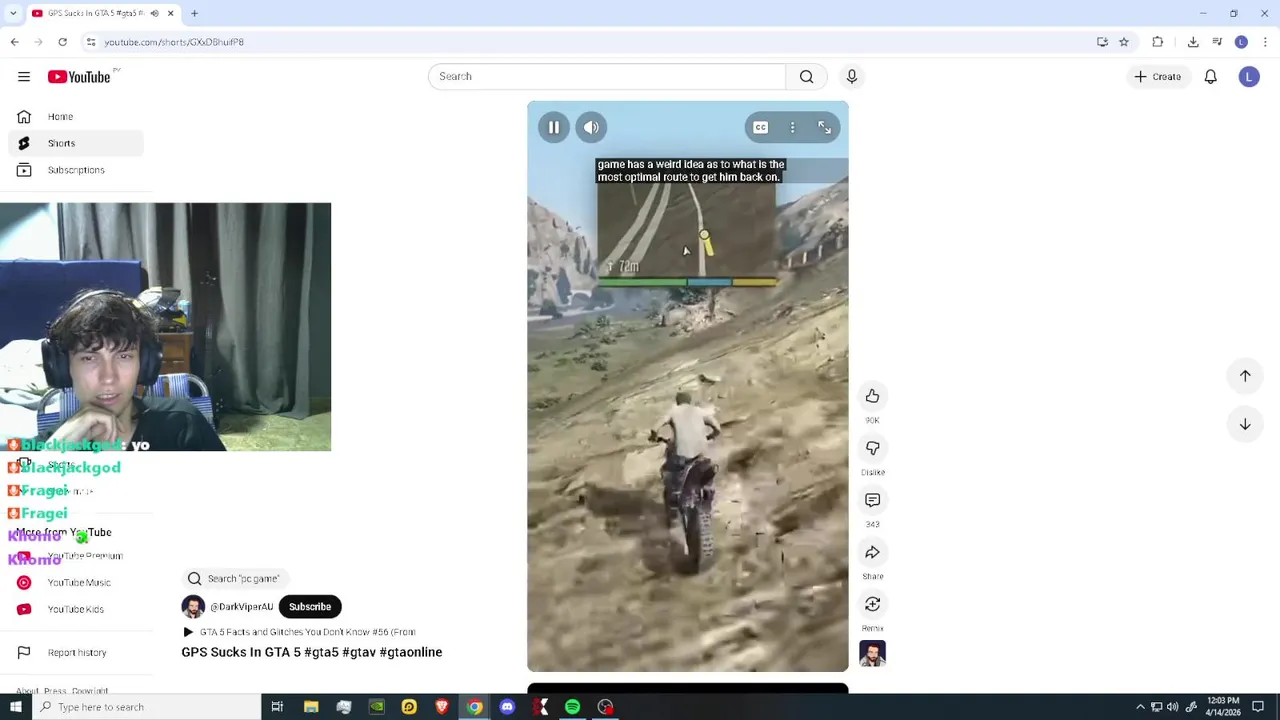Open Task View on the taskbar
The image size is (1280, 720).
[277, 707]
